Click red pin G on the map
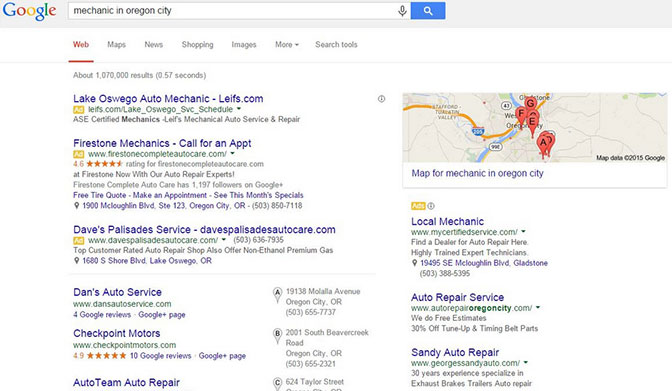The width and height of the screenshot is (672, 391). 530,104
